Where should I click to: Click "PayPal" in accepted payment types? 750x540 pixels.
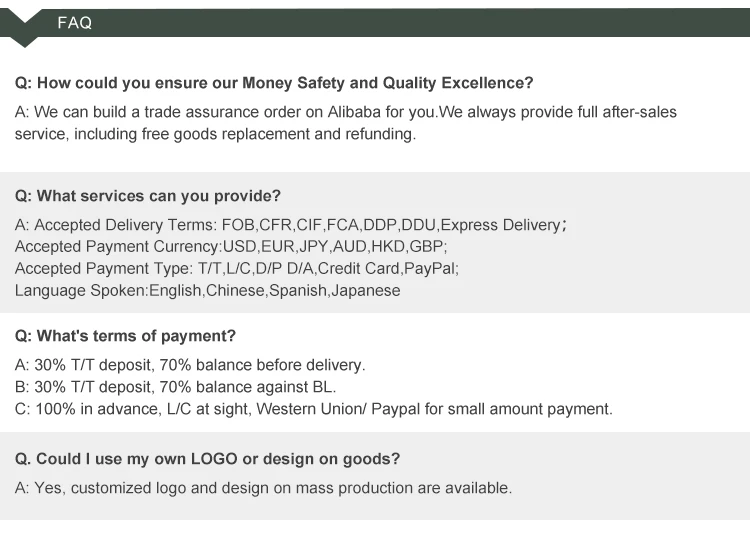click(431, 268)
